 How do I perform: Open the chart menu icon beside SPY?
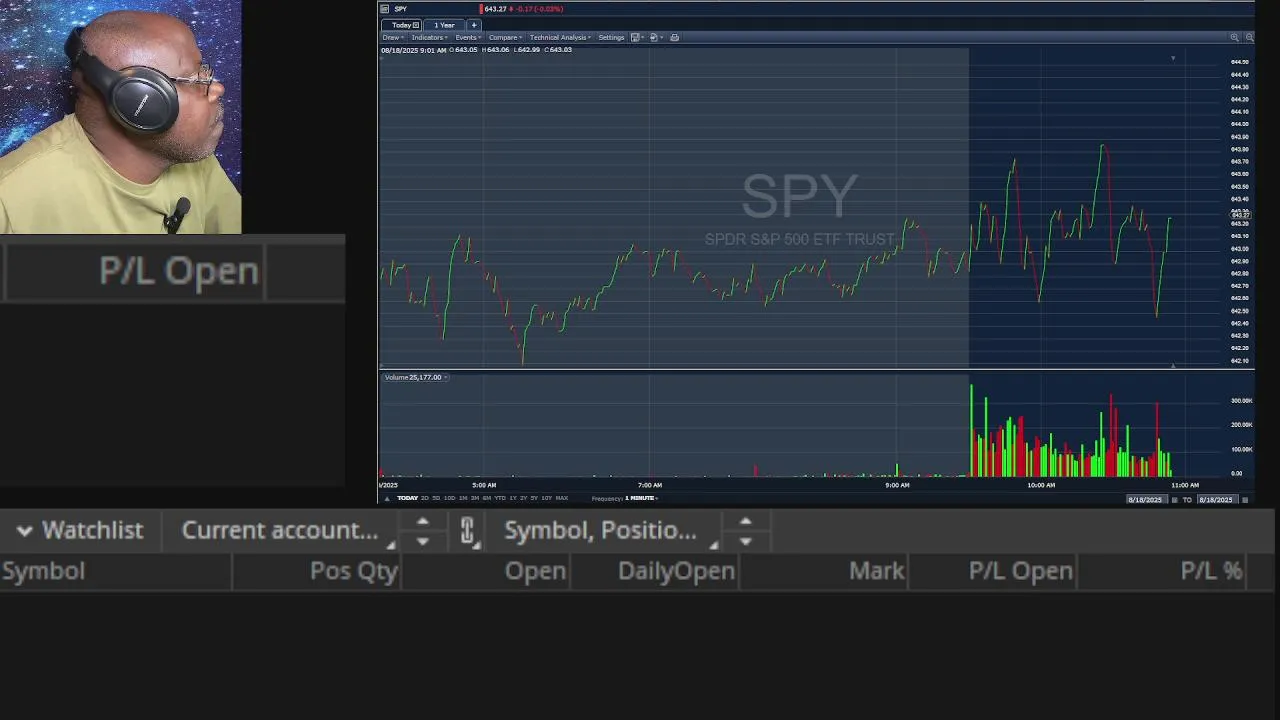coord(384,9)
